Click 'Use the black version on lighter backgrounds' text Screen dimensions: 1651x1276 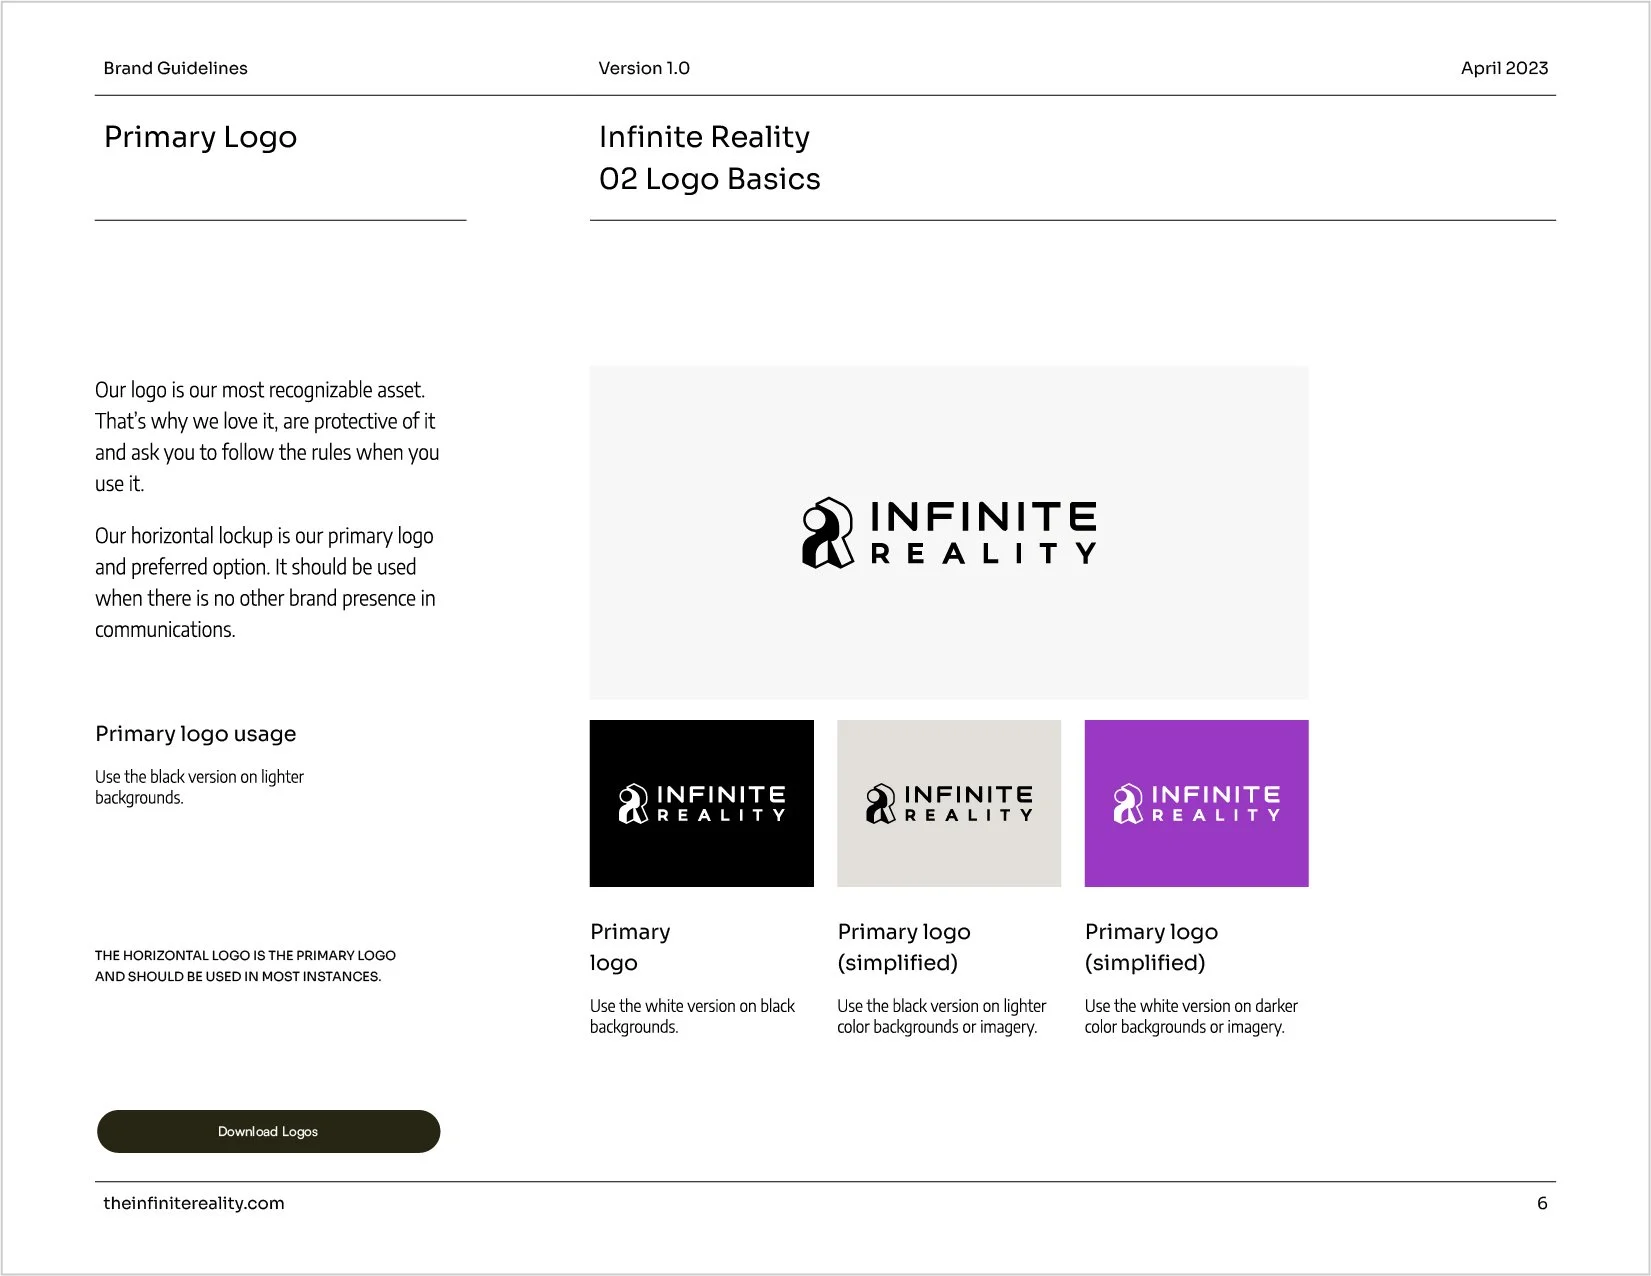click(x=199, y=787)
